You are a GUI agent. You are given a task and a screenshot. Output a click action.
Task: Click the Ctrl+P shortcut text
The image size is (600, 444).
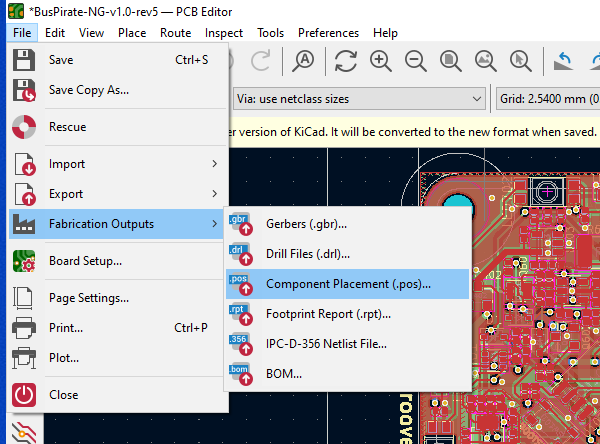[191, 328]
